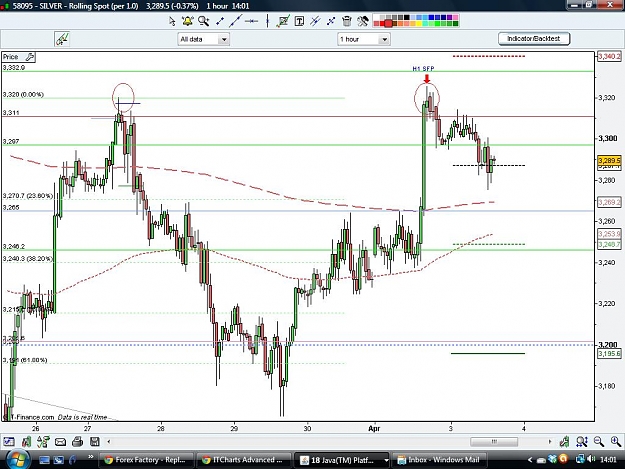
Task: Click the pencil chart icon beside All data
Action: (62, 39)
